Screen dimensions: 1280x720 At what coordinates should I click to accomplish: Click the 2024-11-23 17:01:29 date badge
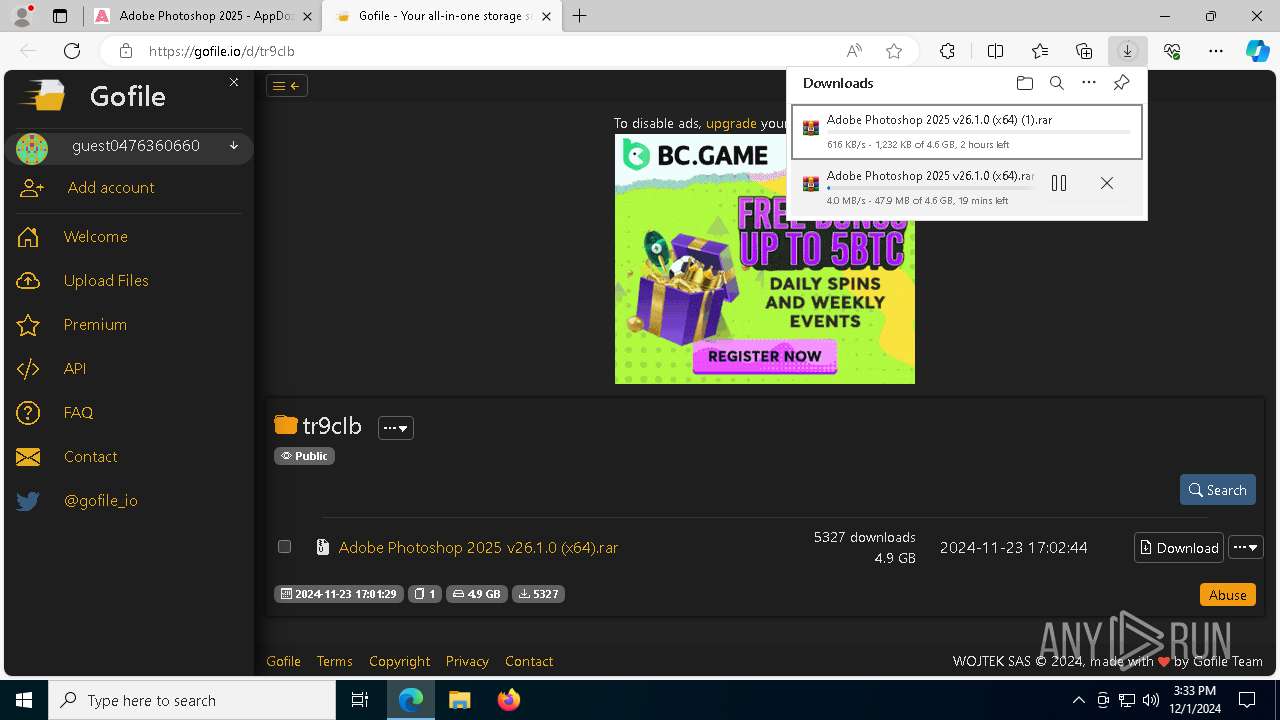(339, 594)
